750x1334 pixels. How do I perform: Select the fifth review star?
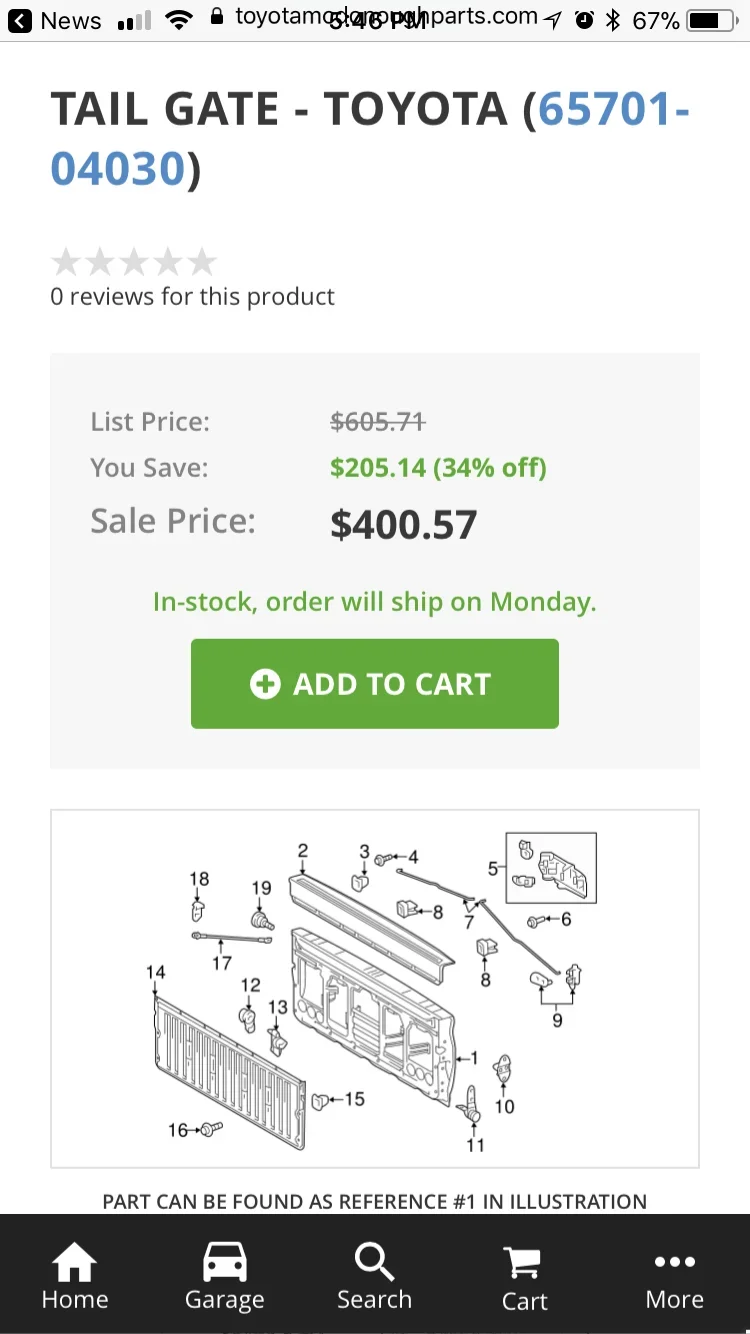[x=202, y=262]
